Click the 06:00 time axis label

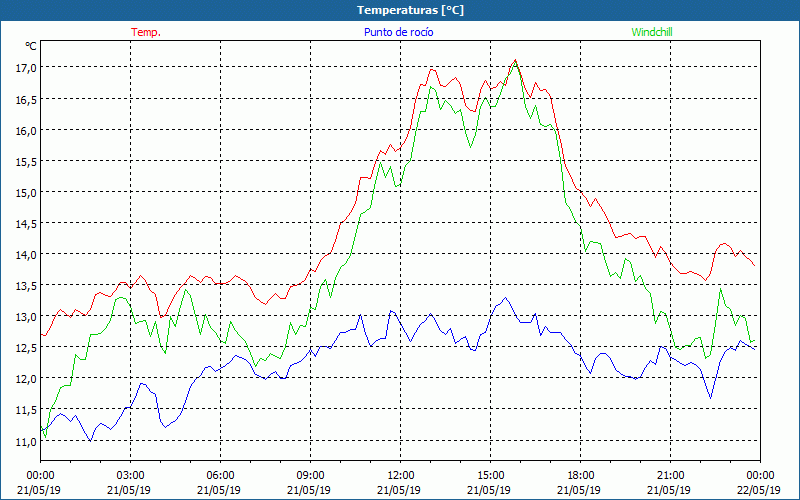pyautogui.click(x=220, y=476)
